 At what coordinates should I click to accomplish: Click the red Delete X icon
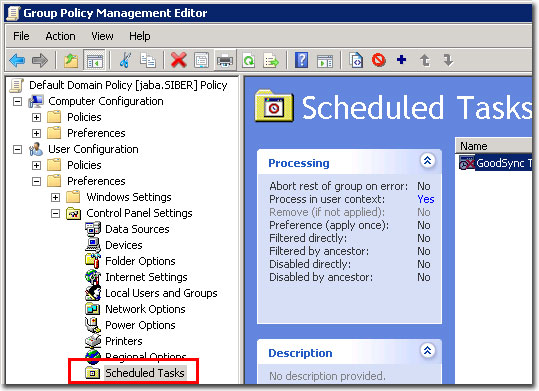point(179,61)
